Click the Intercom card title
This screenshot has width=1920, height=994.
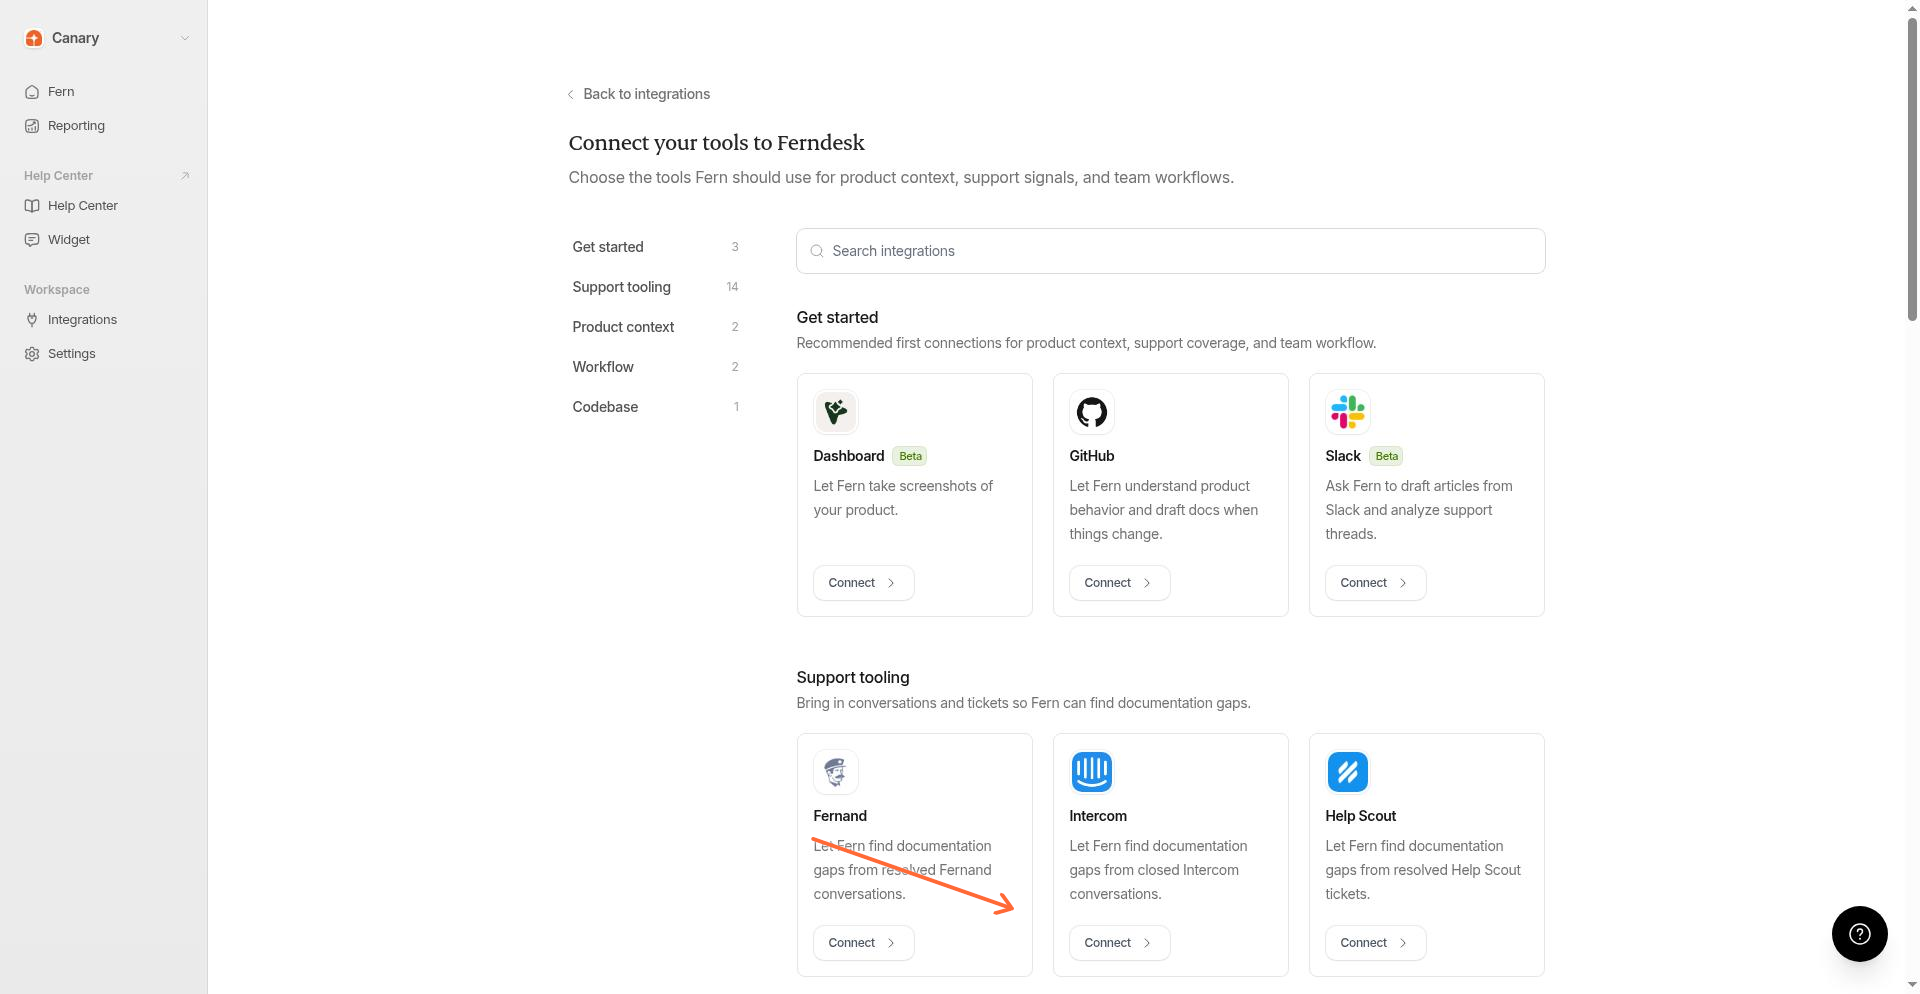(1098, 816)
